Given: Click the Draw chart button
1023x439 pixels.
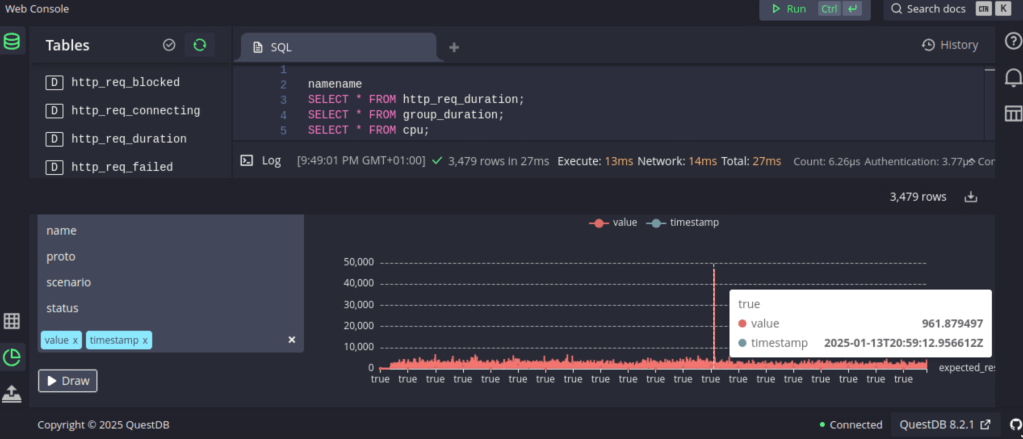Looking at the screenshot, I should (x=67, y=381).
